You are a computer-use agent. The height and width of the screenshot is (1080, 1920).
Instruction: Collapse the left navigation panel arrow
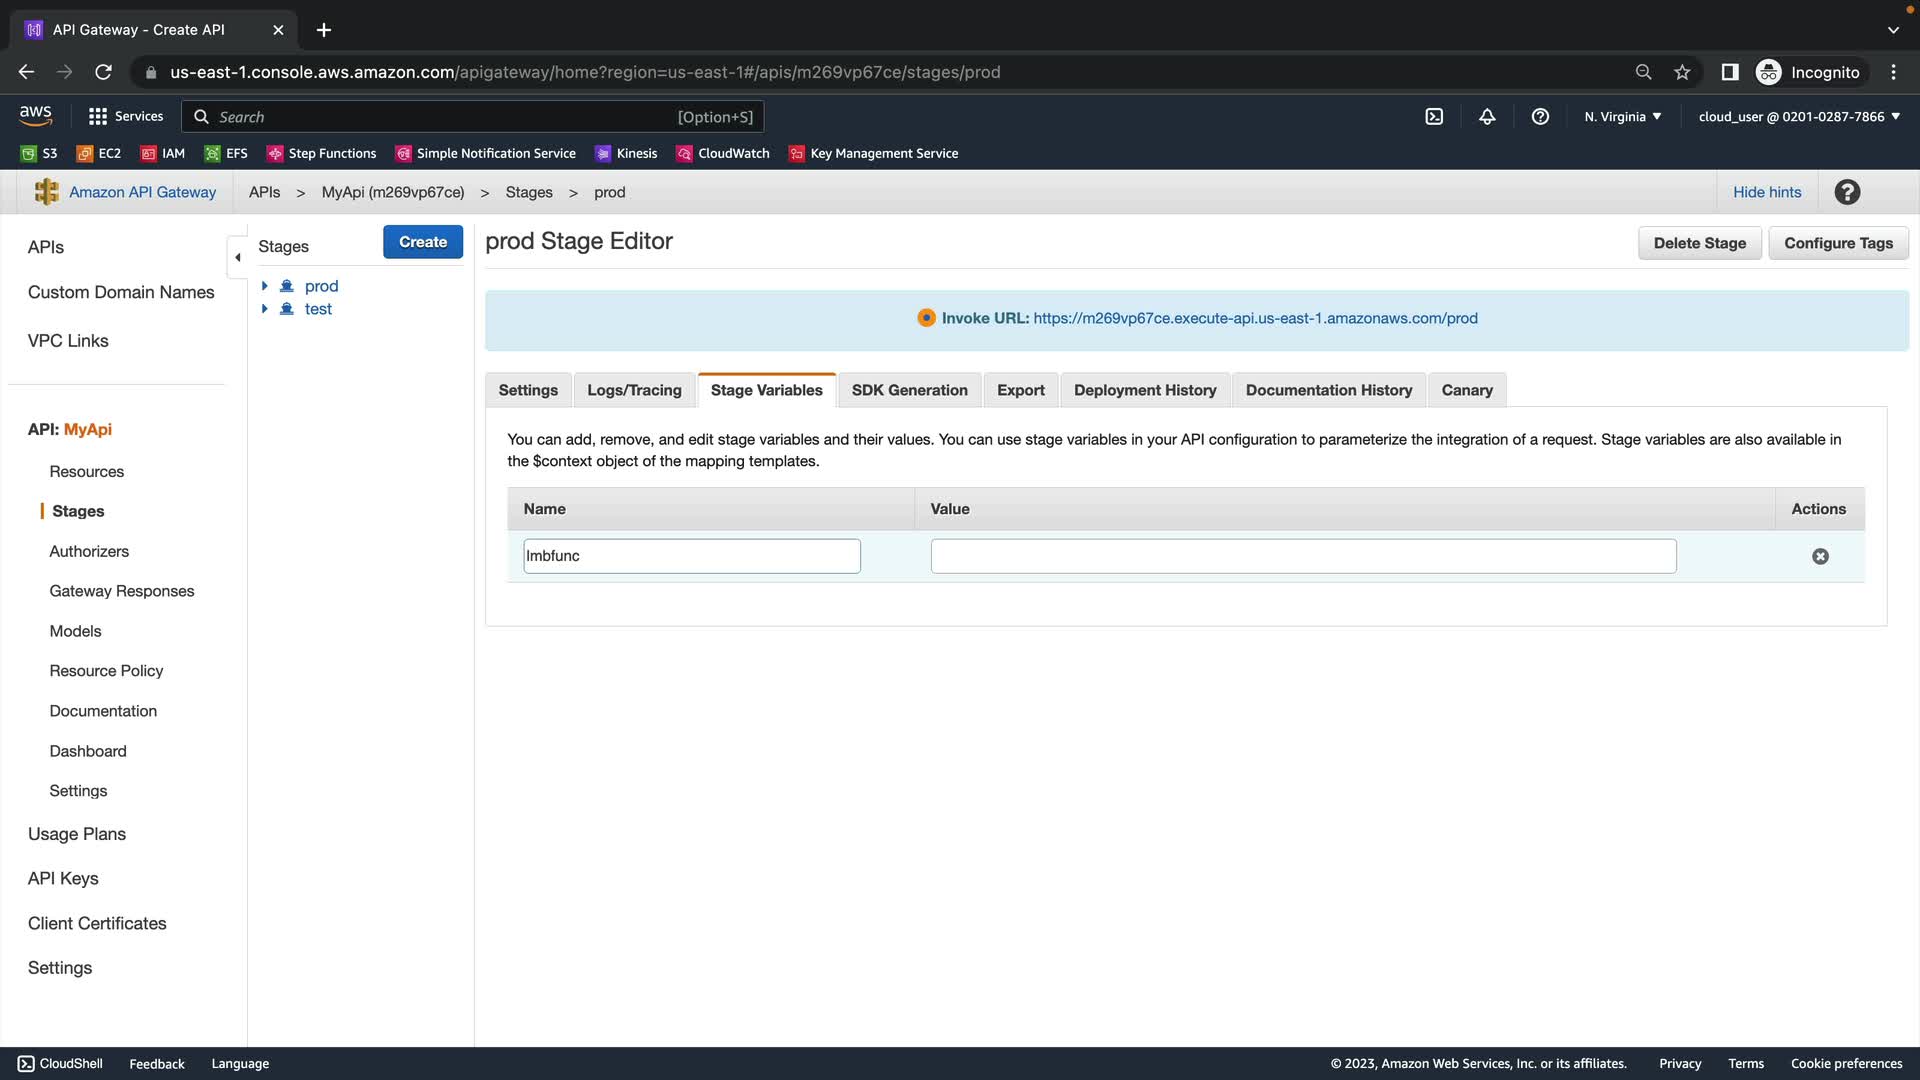[238, 258]
